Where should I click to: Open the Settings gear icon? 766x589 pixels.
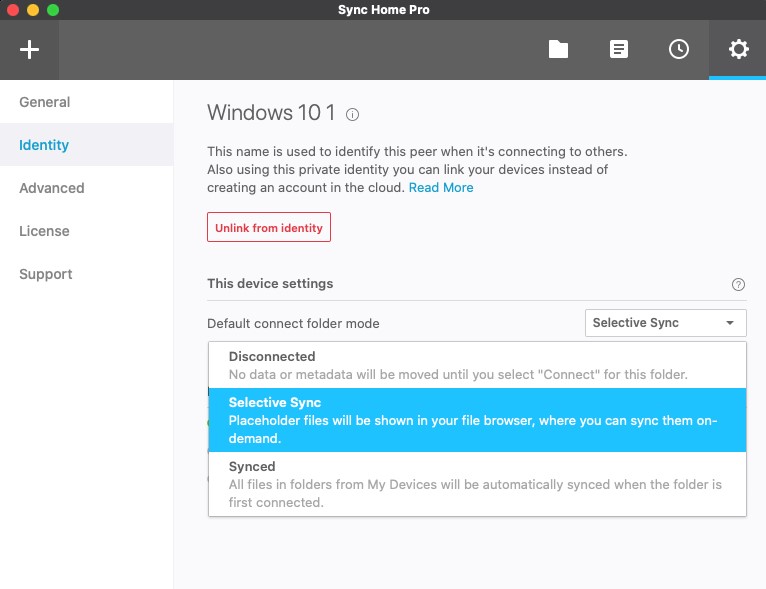[738, 49]
